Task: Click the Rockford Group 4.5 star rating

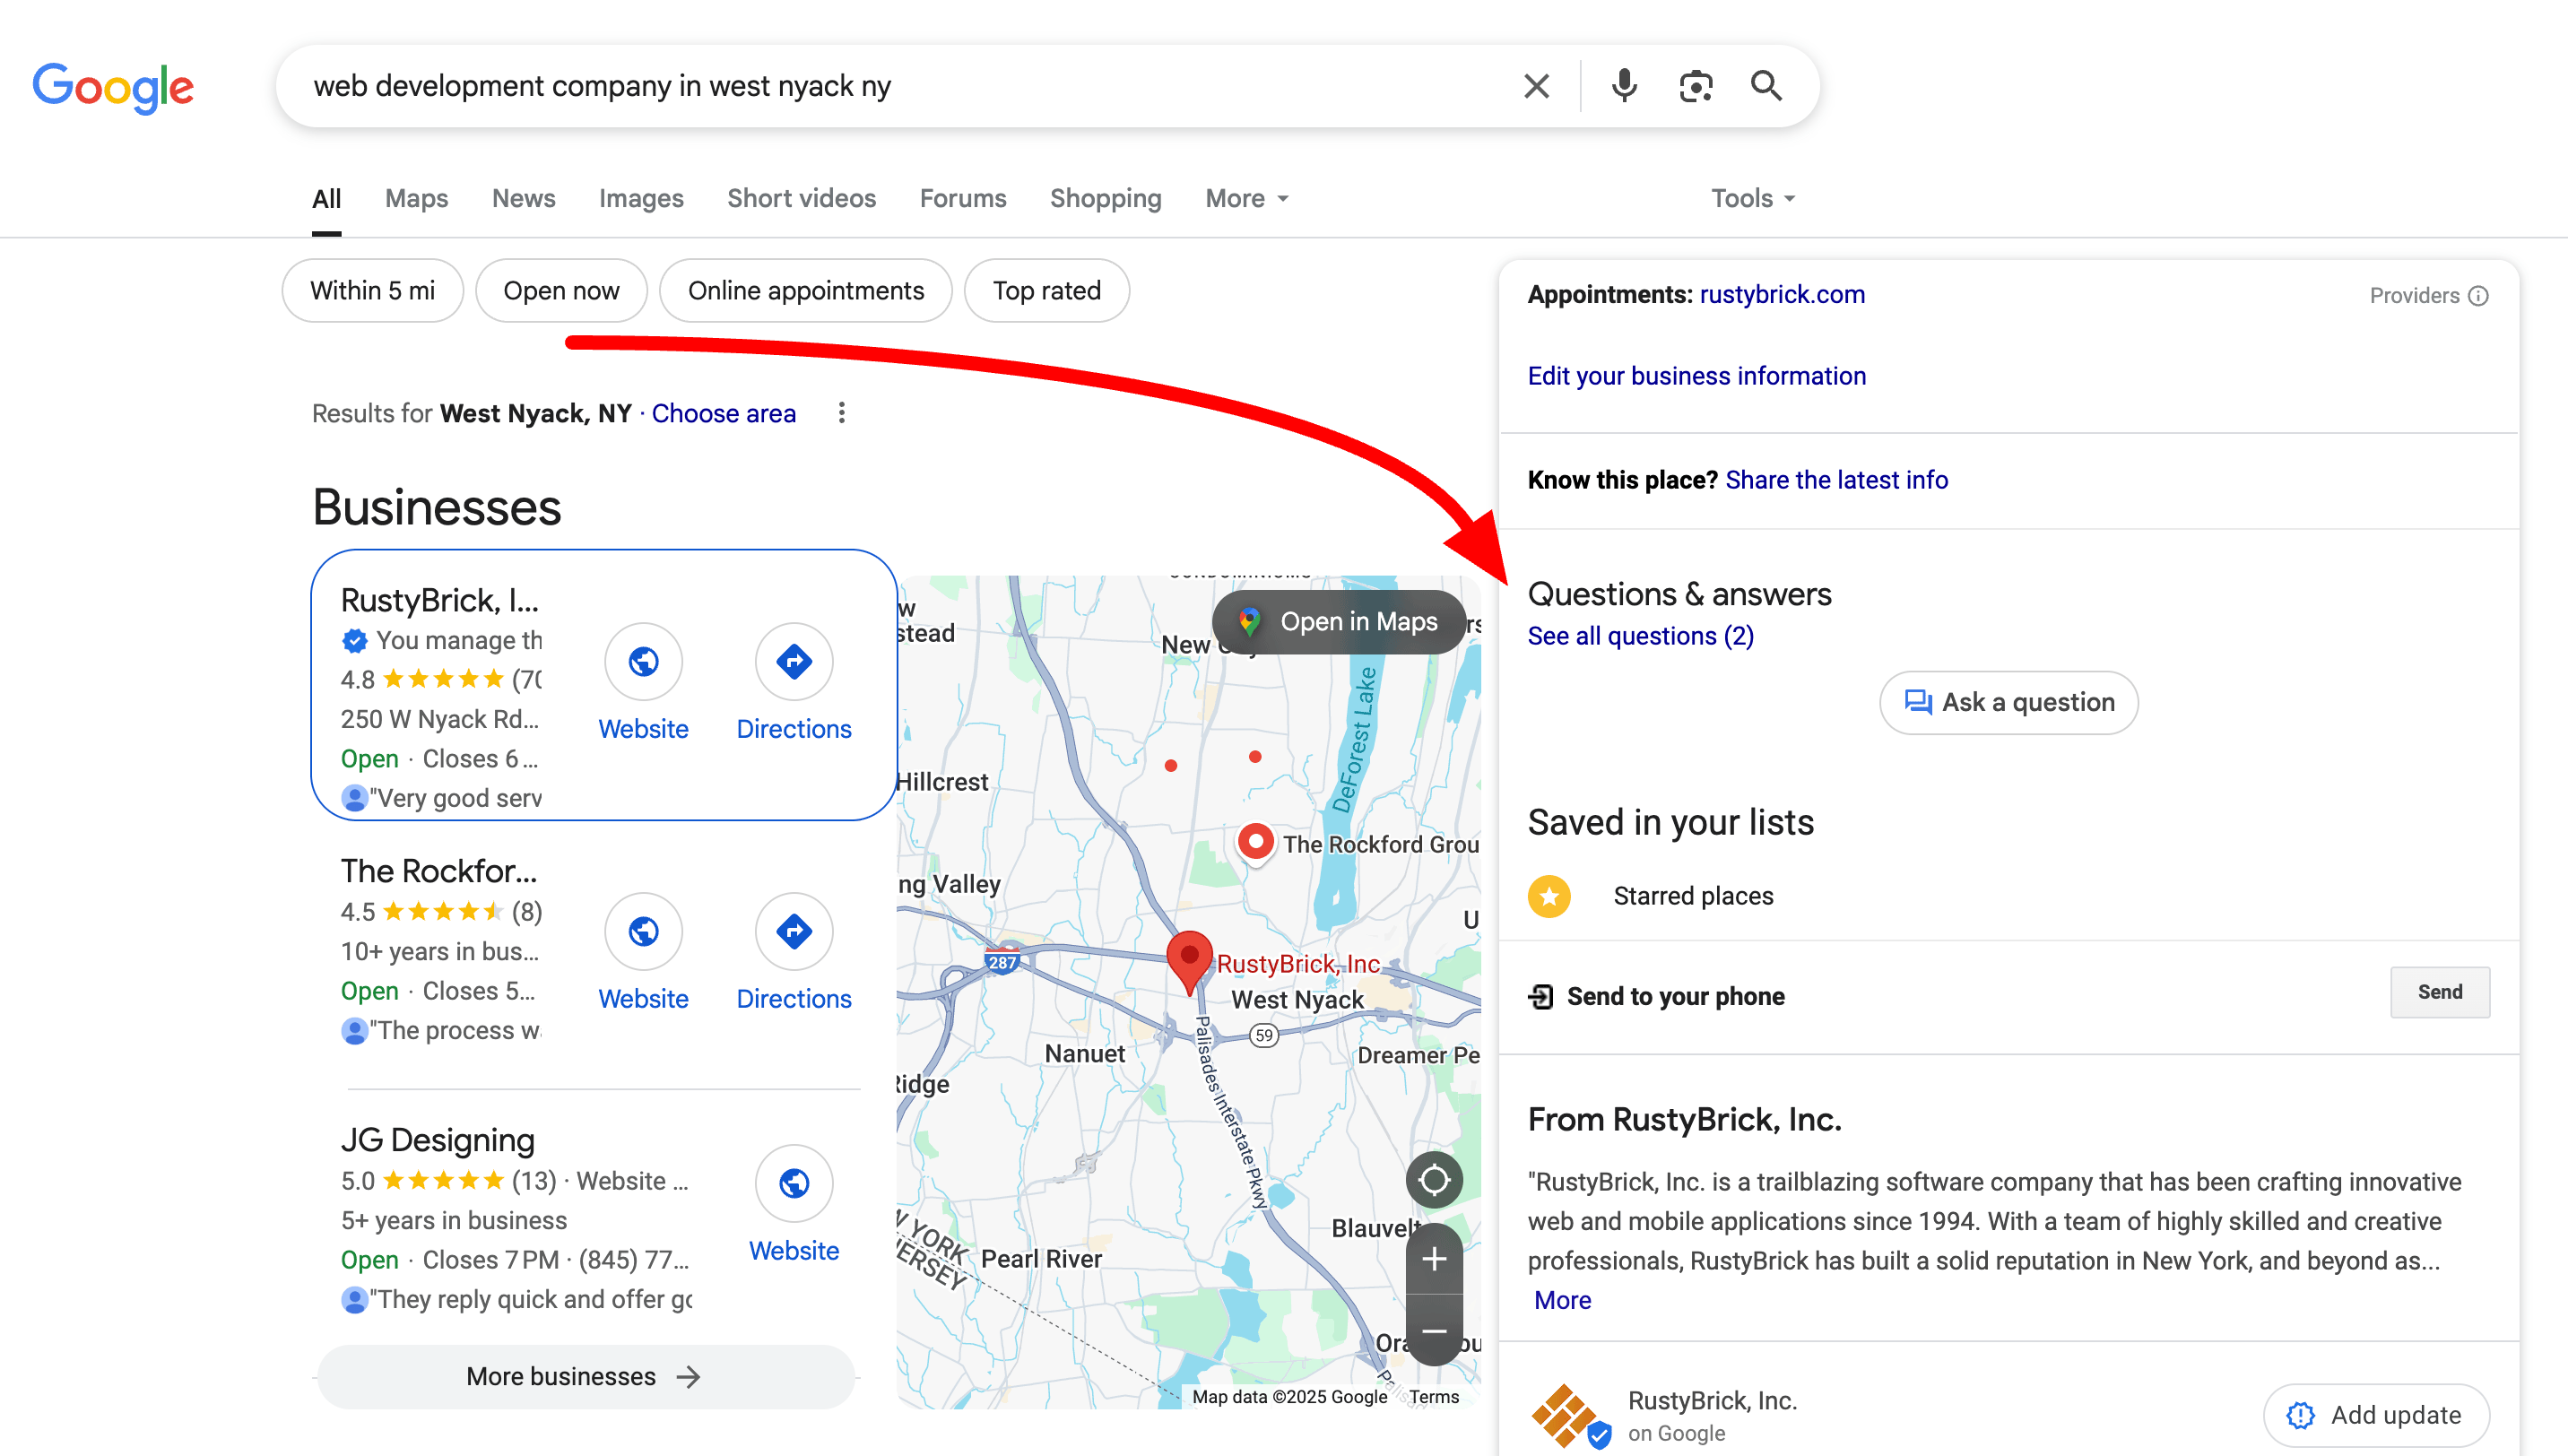Action: coord(441,912)
